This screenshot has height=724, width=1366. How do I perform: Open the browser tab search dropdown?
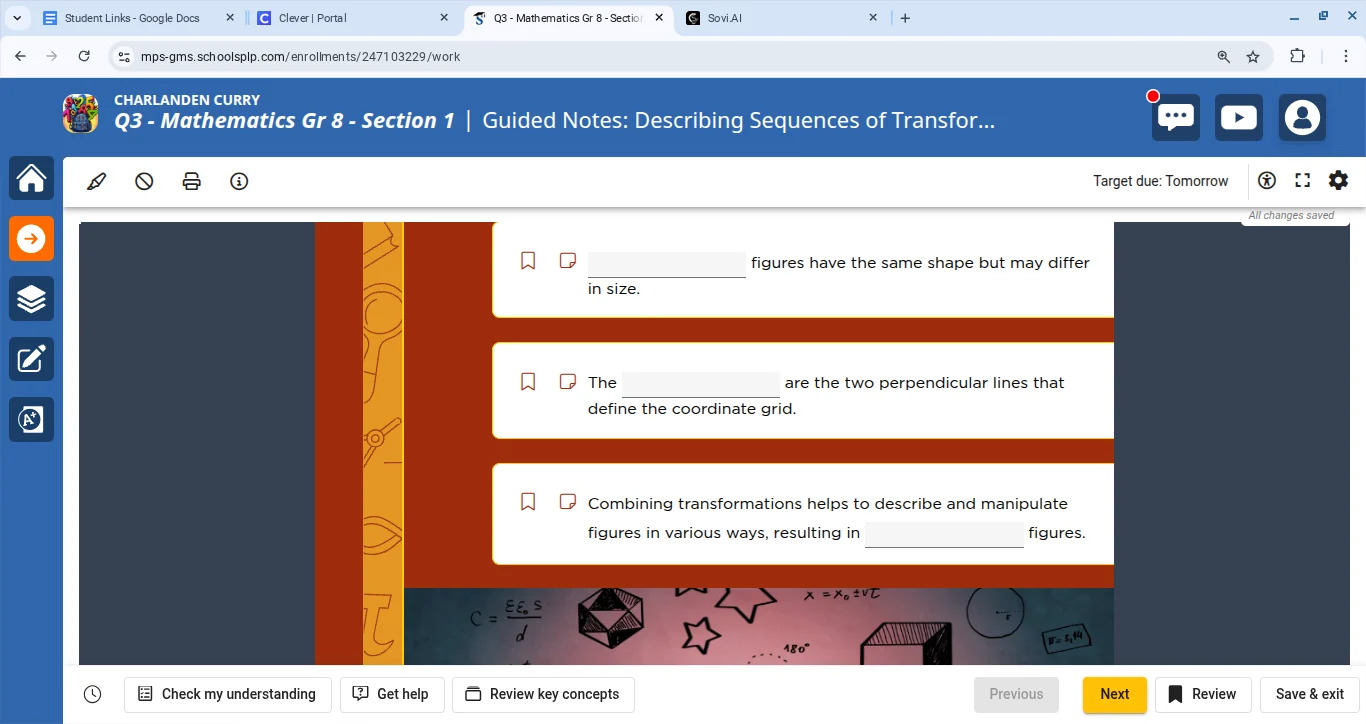[18, 18]
